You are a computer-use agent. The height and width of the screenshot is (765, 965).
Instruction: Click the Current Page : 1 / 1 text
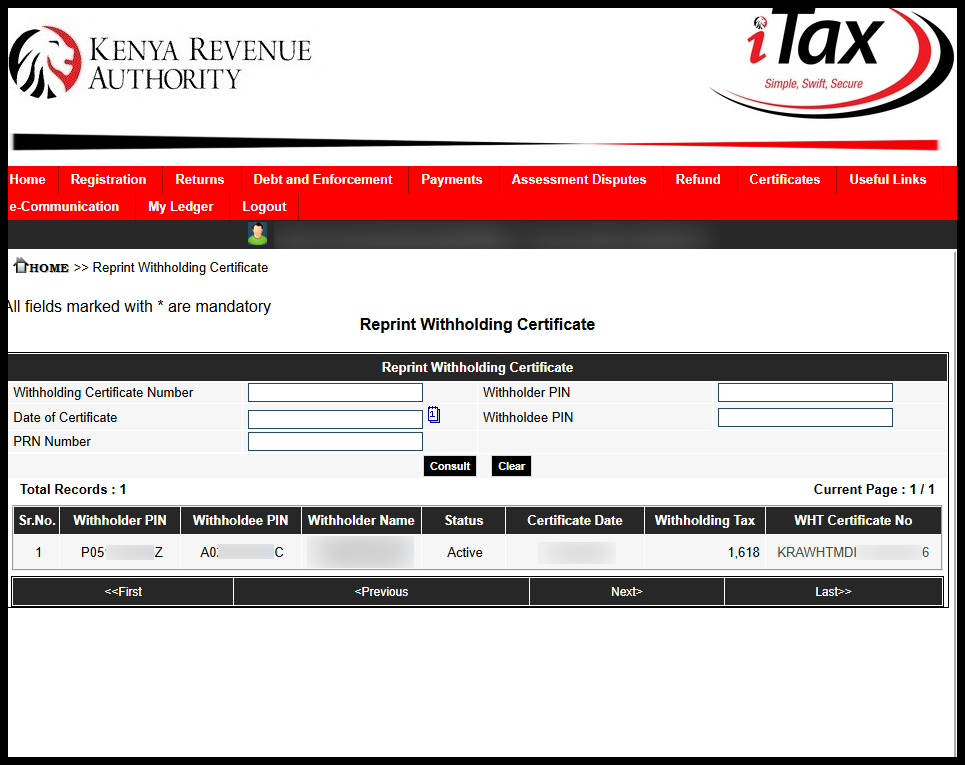point(874,489)
